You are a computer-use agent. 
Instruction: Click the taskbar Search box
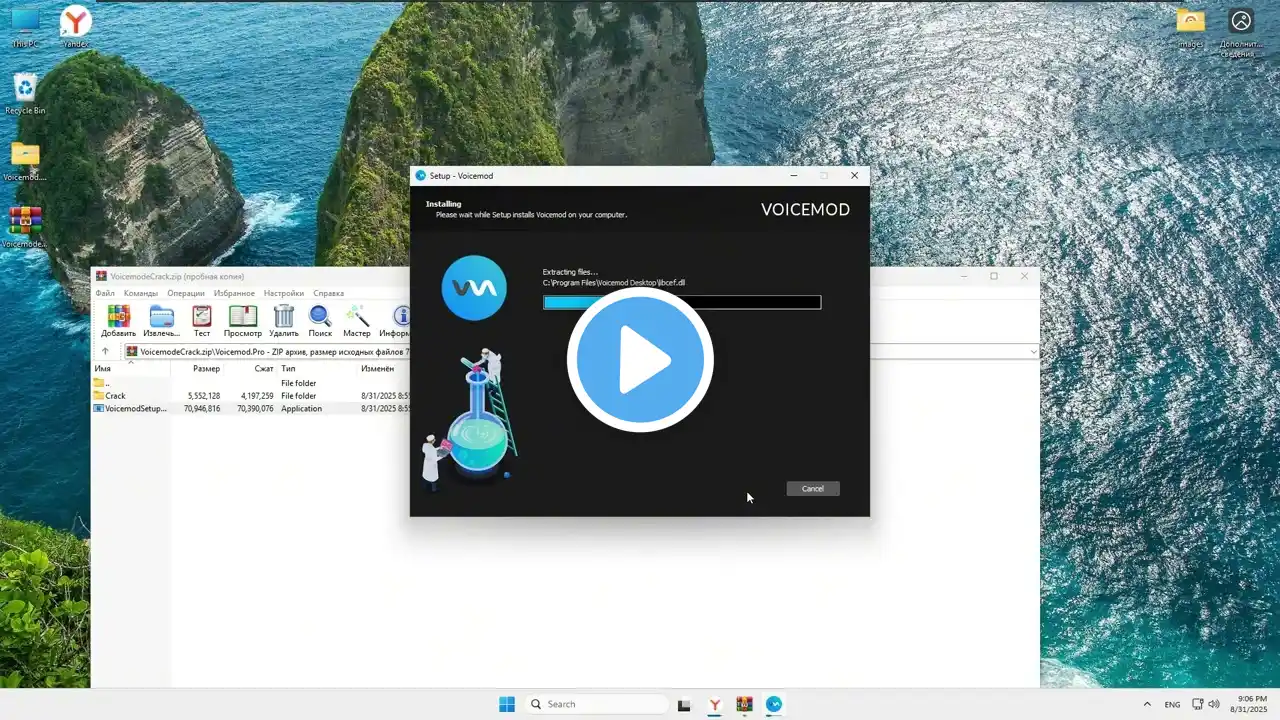(x=597, y=704)
